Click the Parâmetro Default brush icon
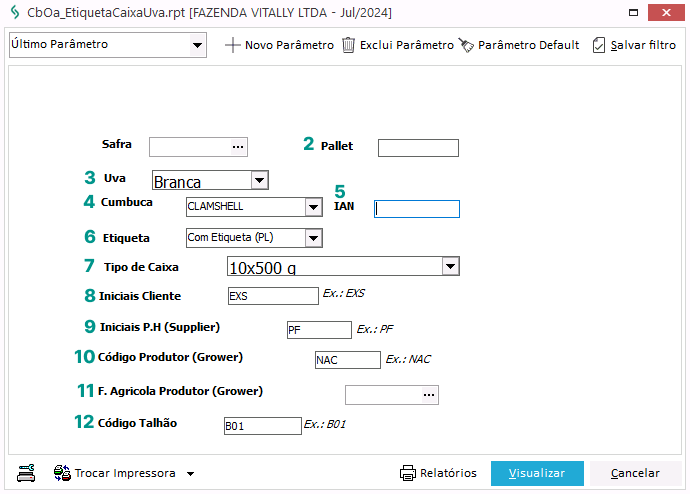 pos(466,45)
